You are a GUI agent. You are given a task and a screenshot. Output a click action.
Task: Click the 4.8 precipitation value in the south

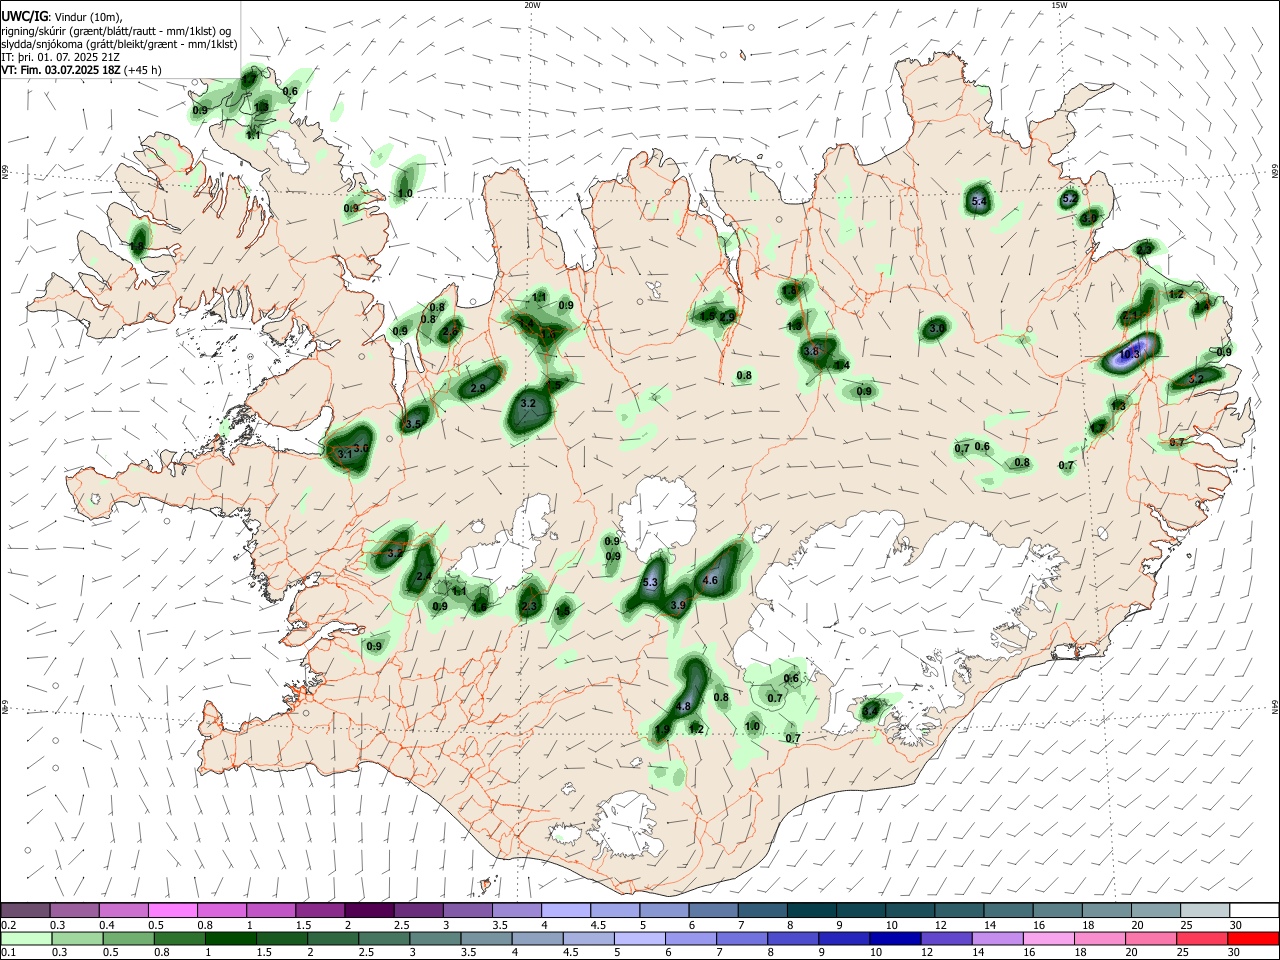coord(684,706)
